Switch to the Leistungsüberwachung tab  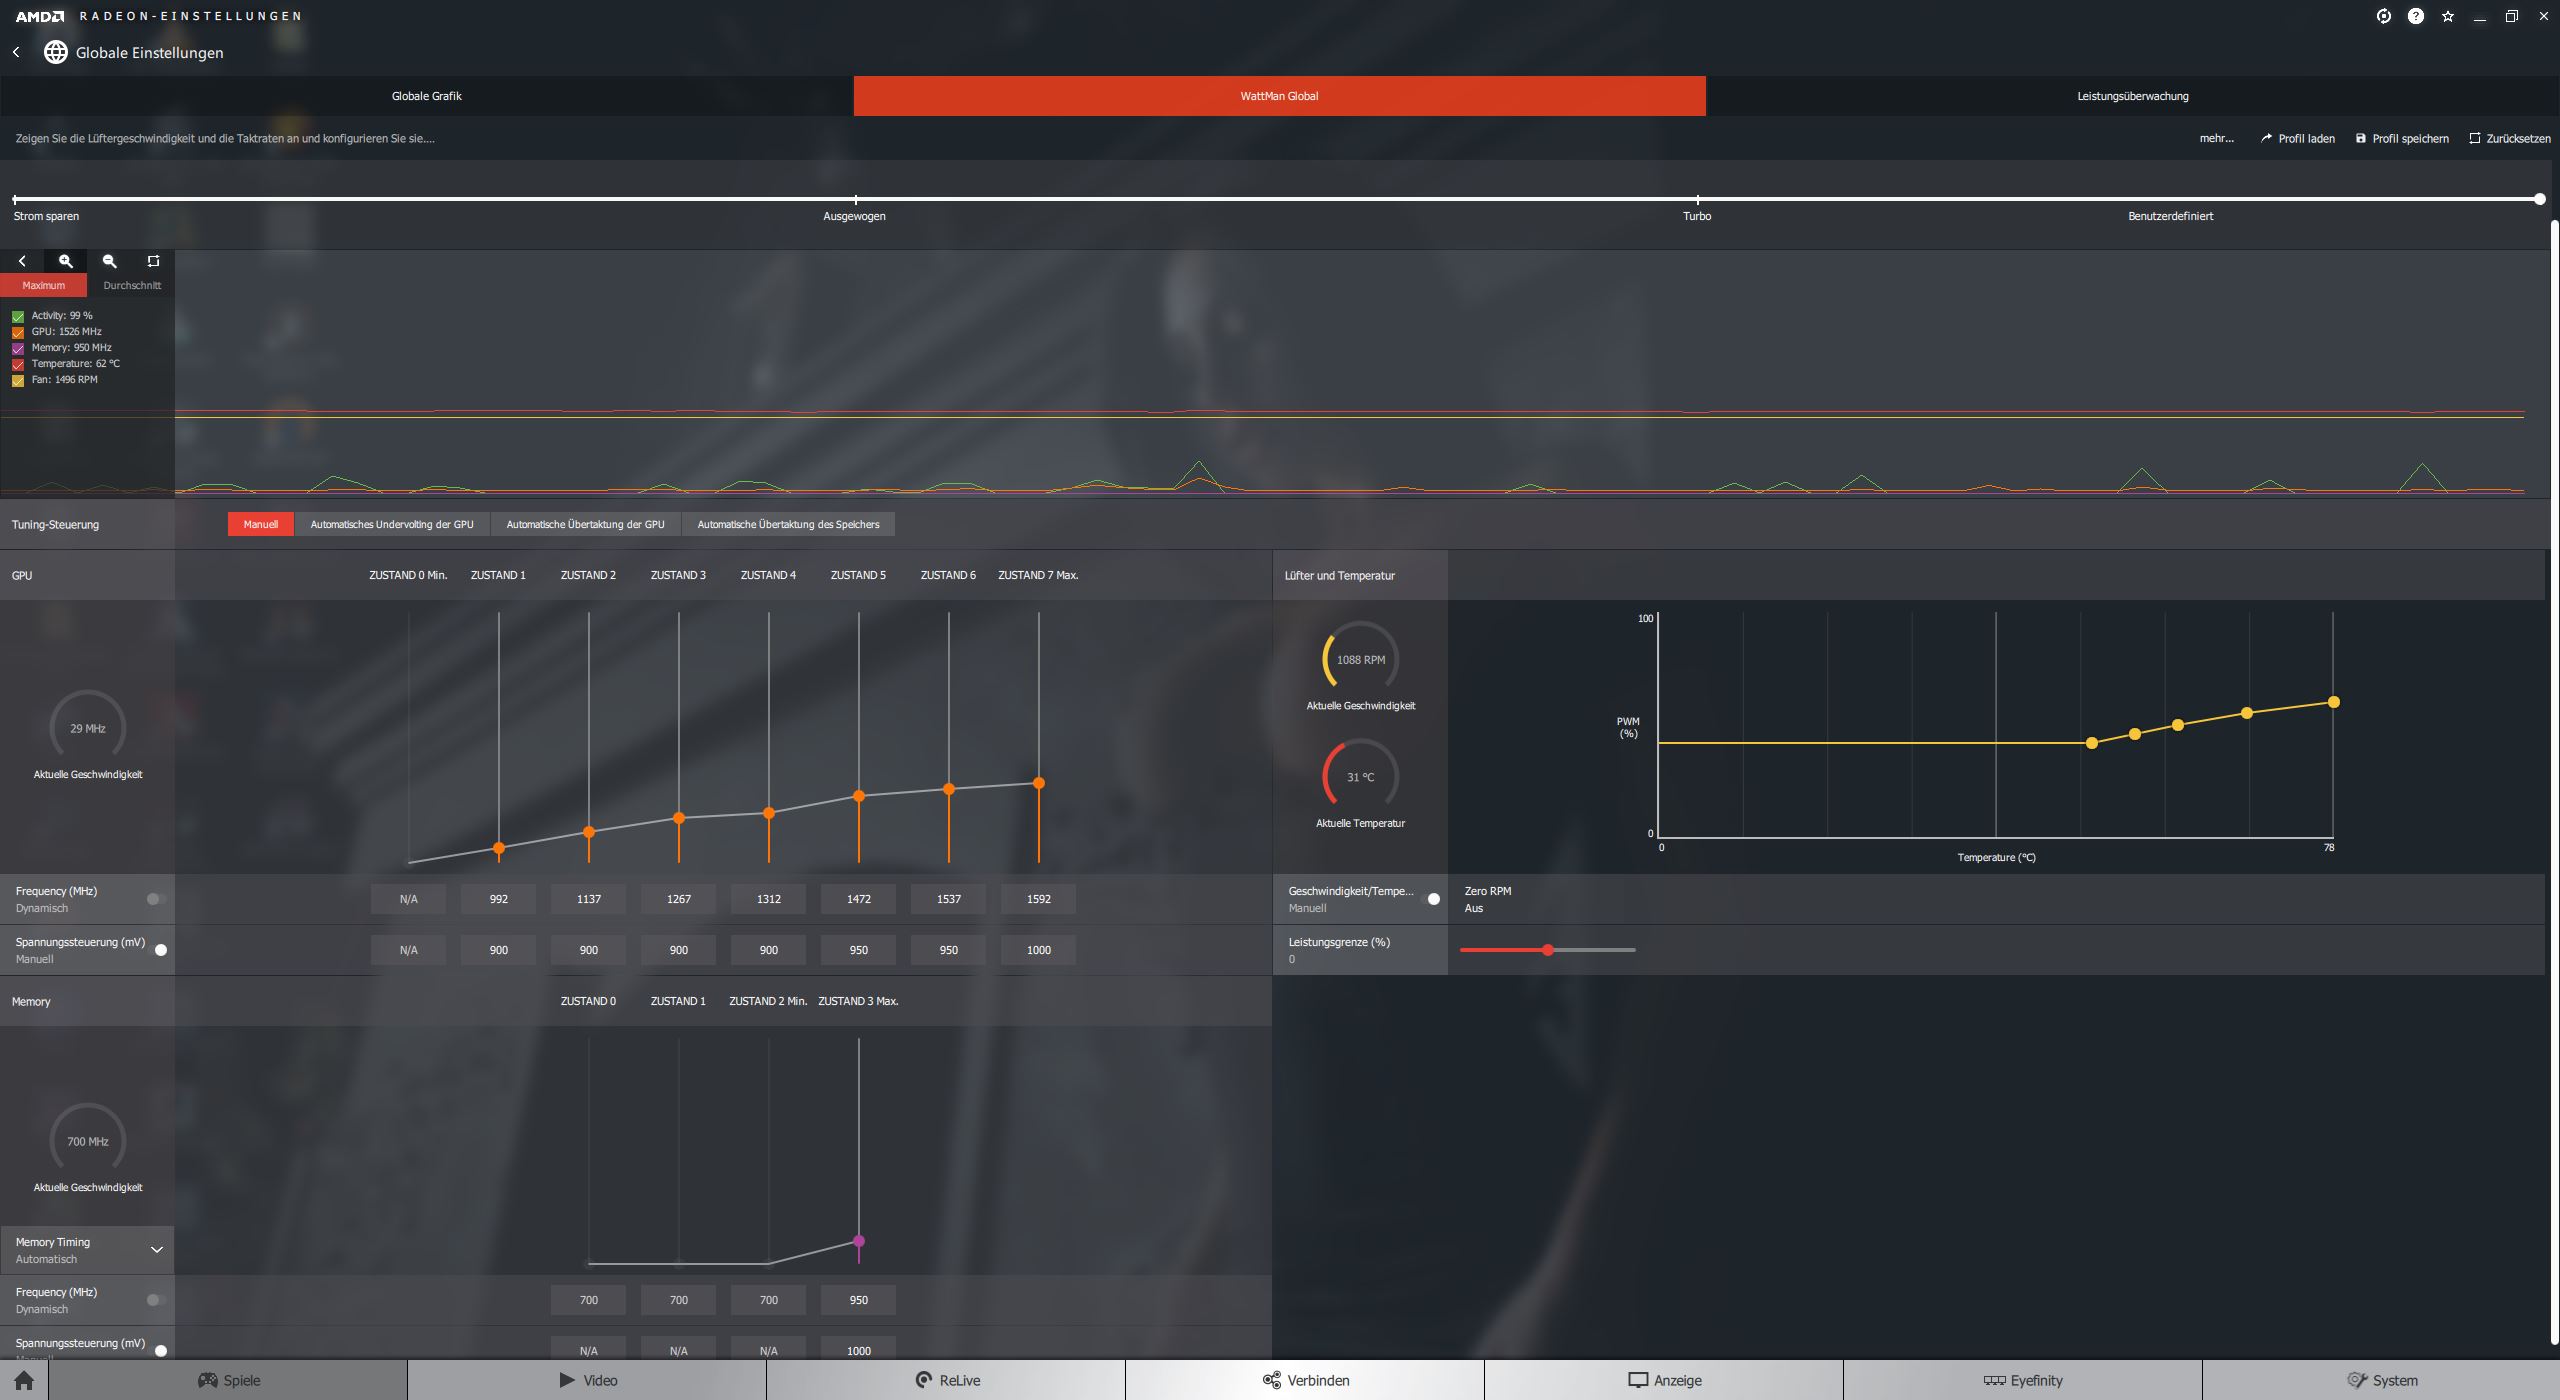point(2132,96)
